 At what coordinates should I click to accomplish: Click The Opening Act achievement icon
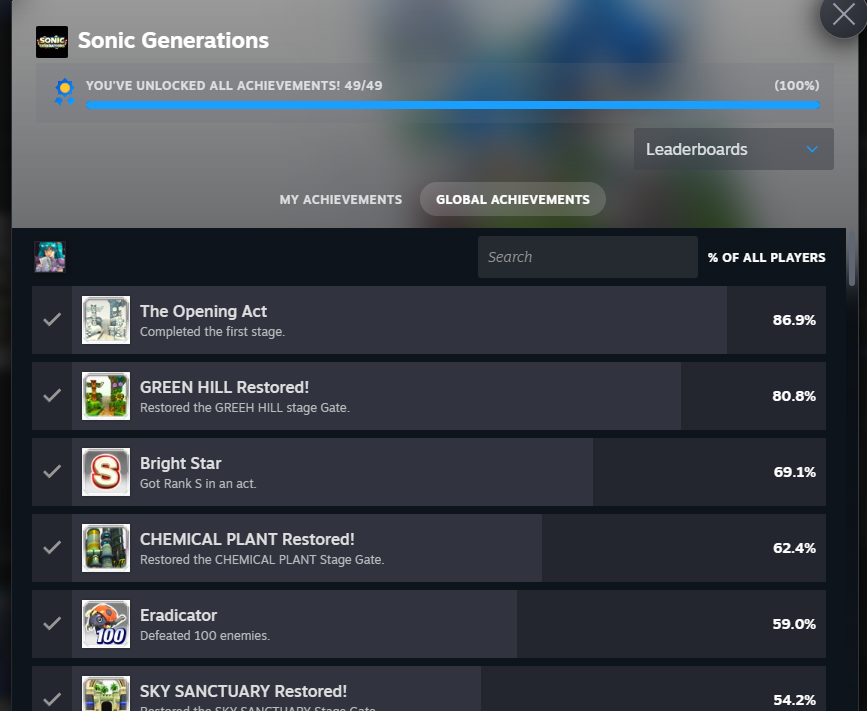point(106,320)
